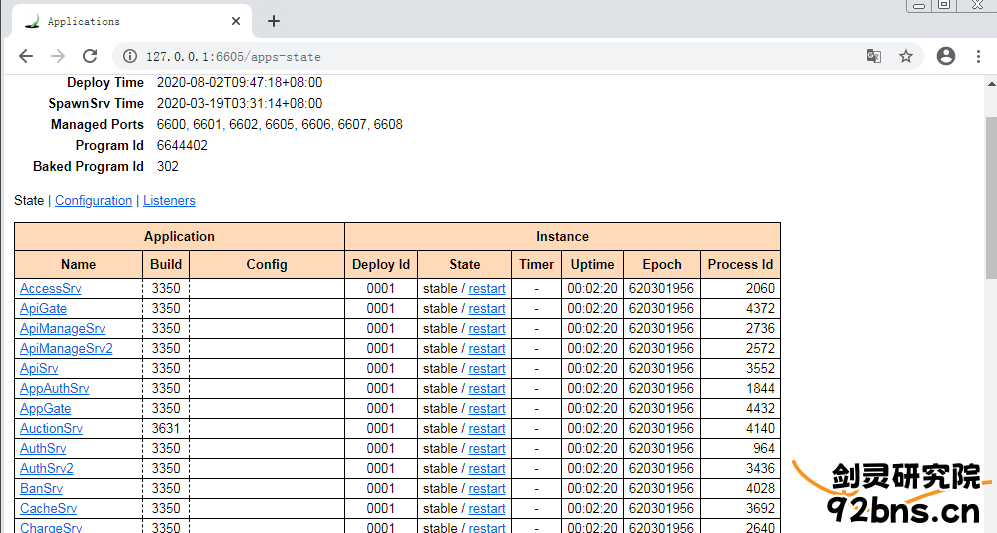Open the Configuration link

[93, 200]
